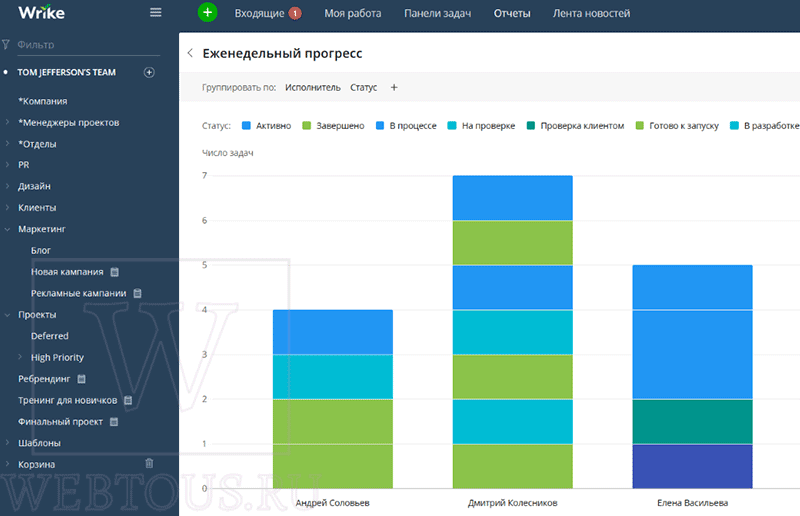The width and height of the screenshot is (800, 516).
Task: Click the project icon beside Рекламные кампании
Action: pyautogui.click(x=137, y=293)
